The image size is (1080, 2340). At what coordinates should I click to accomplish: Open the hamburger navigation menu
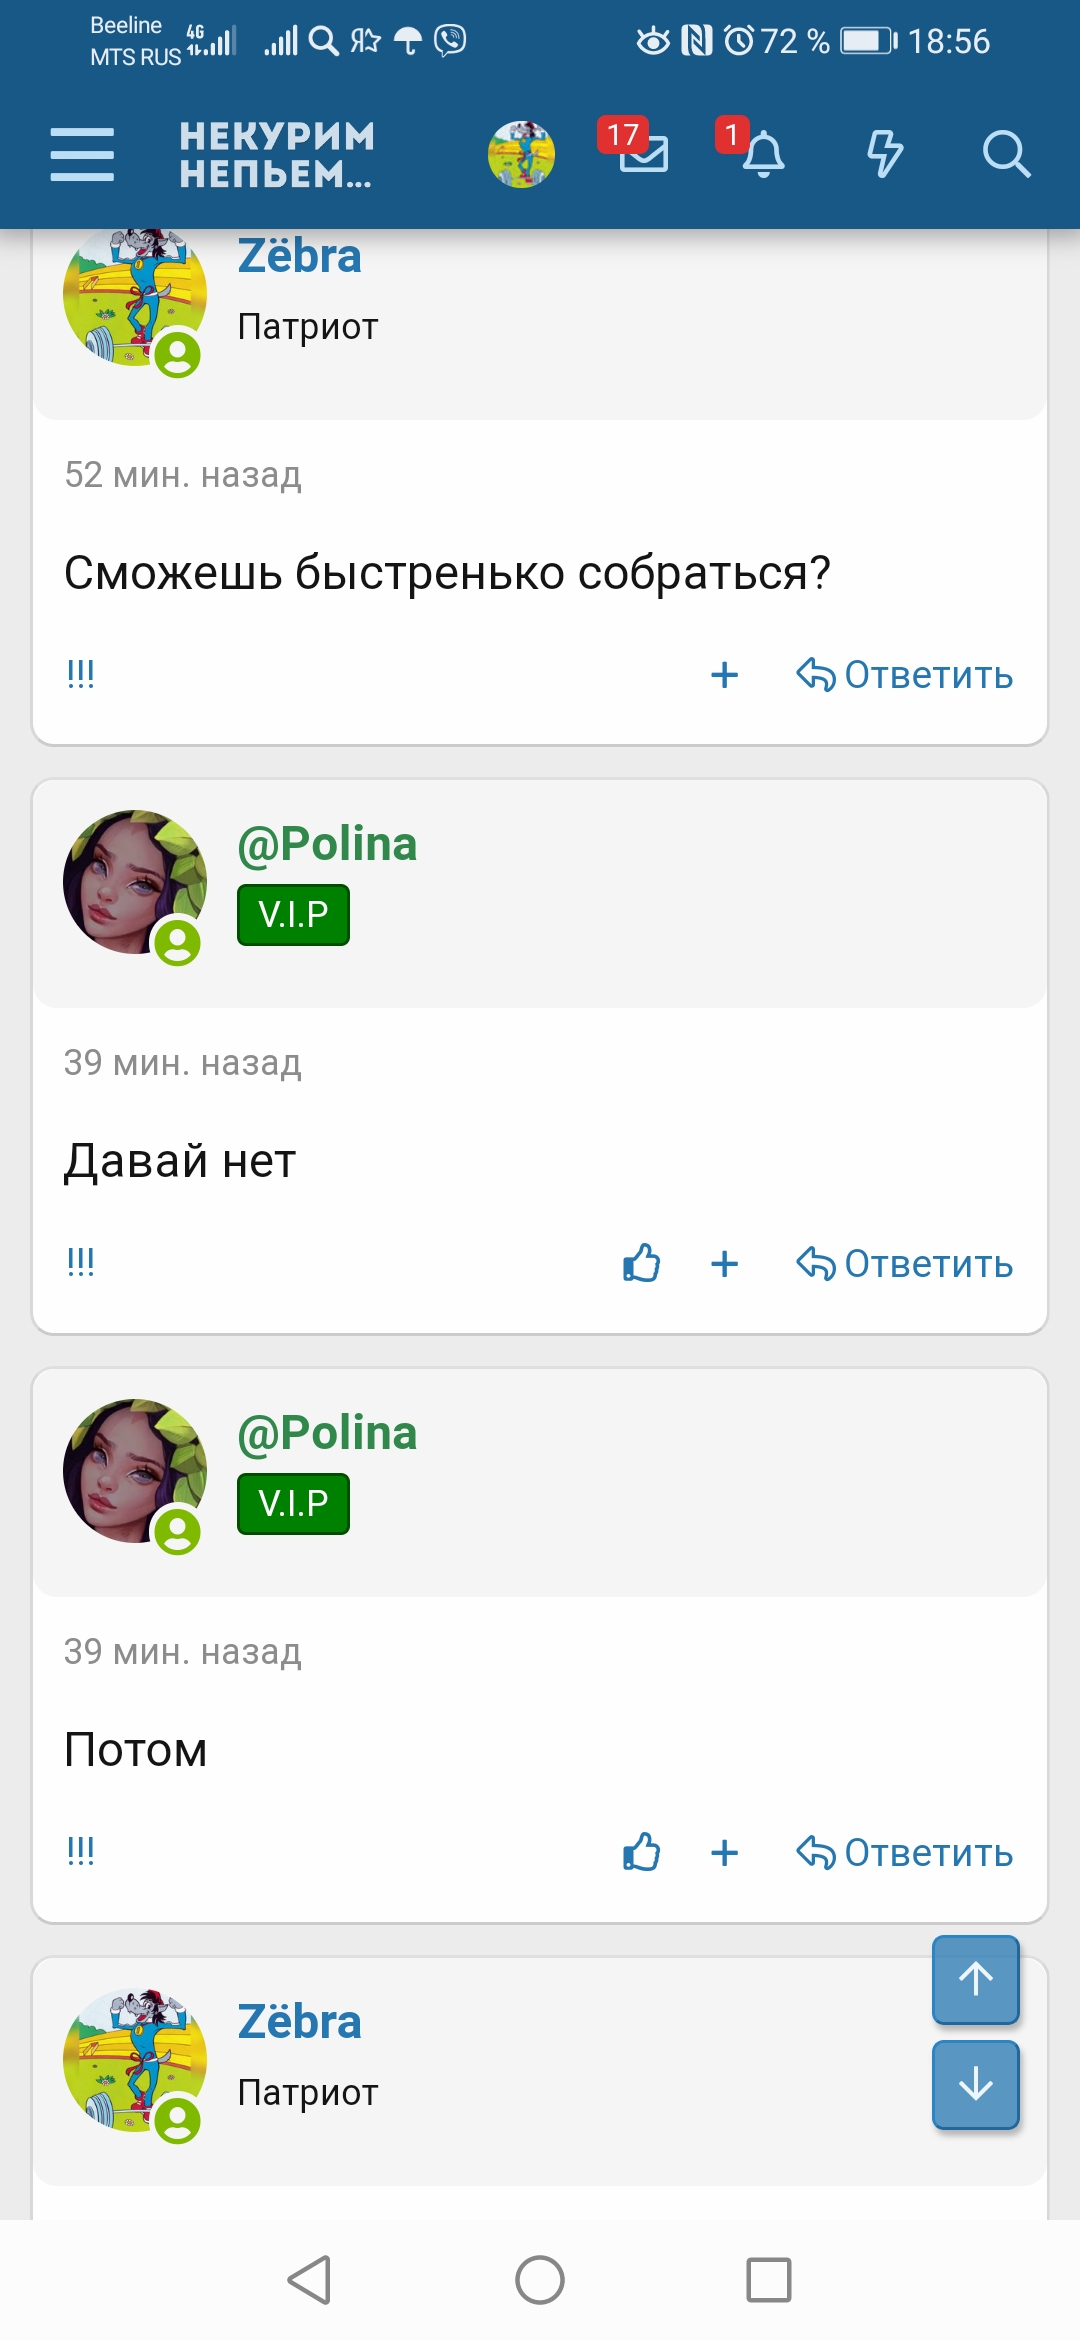(82, 155)
